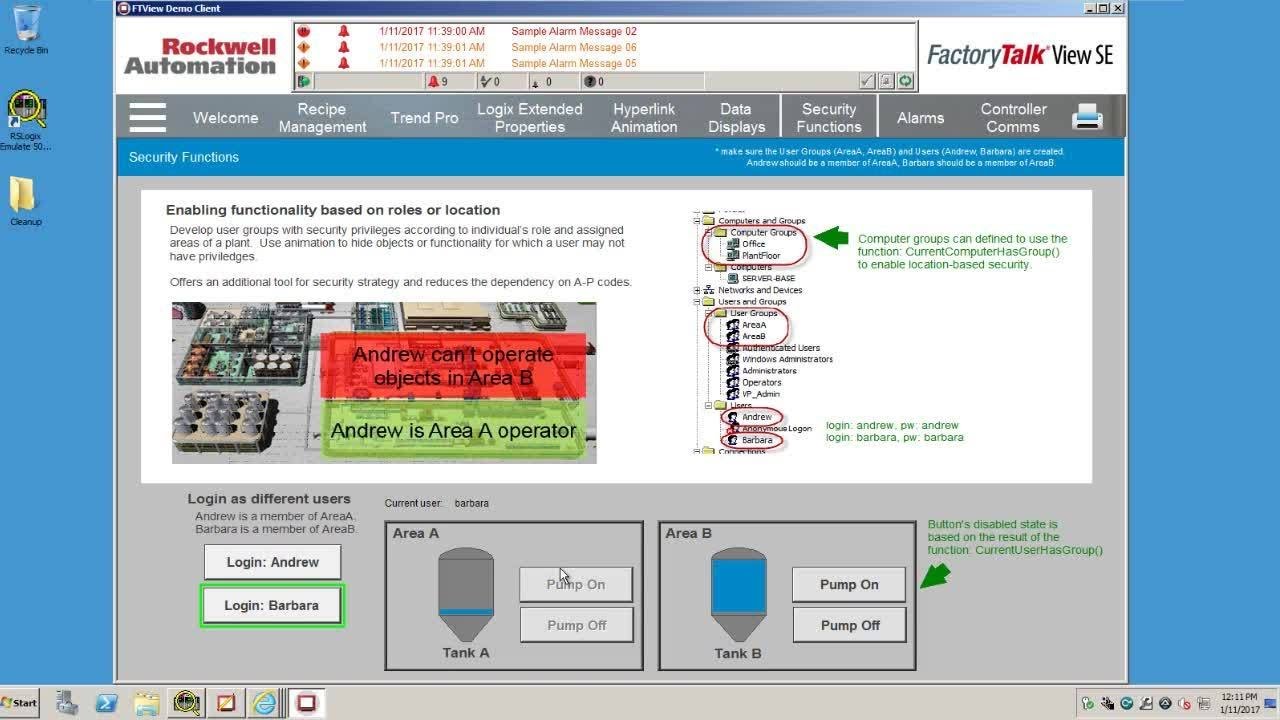Click the disabled Pump Off in Area A
1280x720 pixels.
(576, 625)
